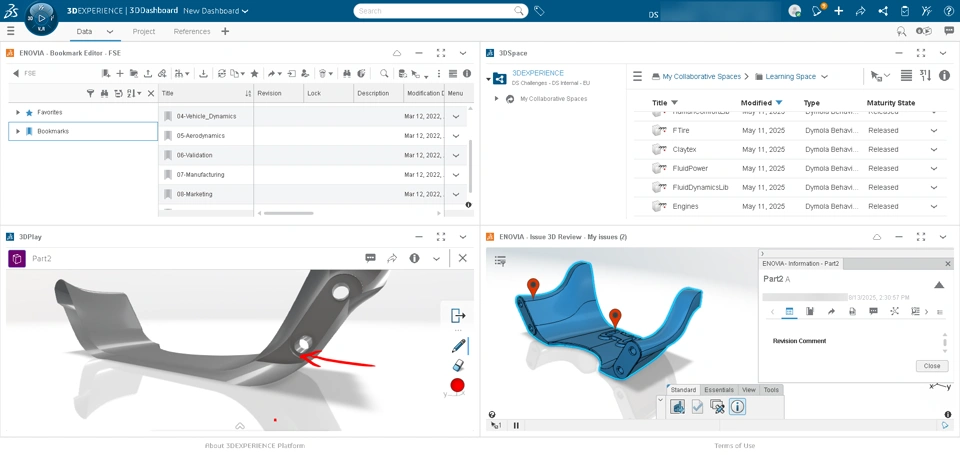The width and height of the screenshot is (960, 455).
Task: Click the comment icon in the Part2 information panel
Action: pos(874,311)
